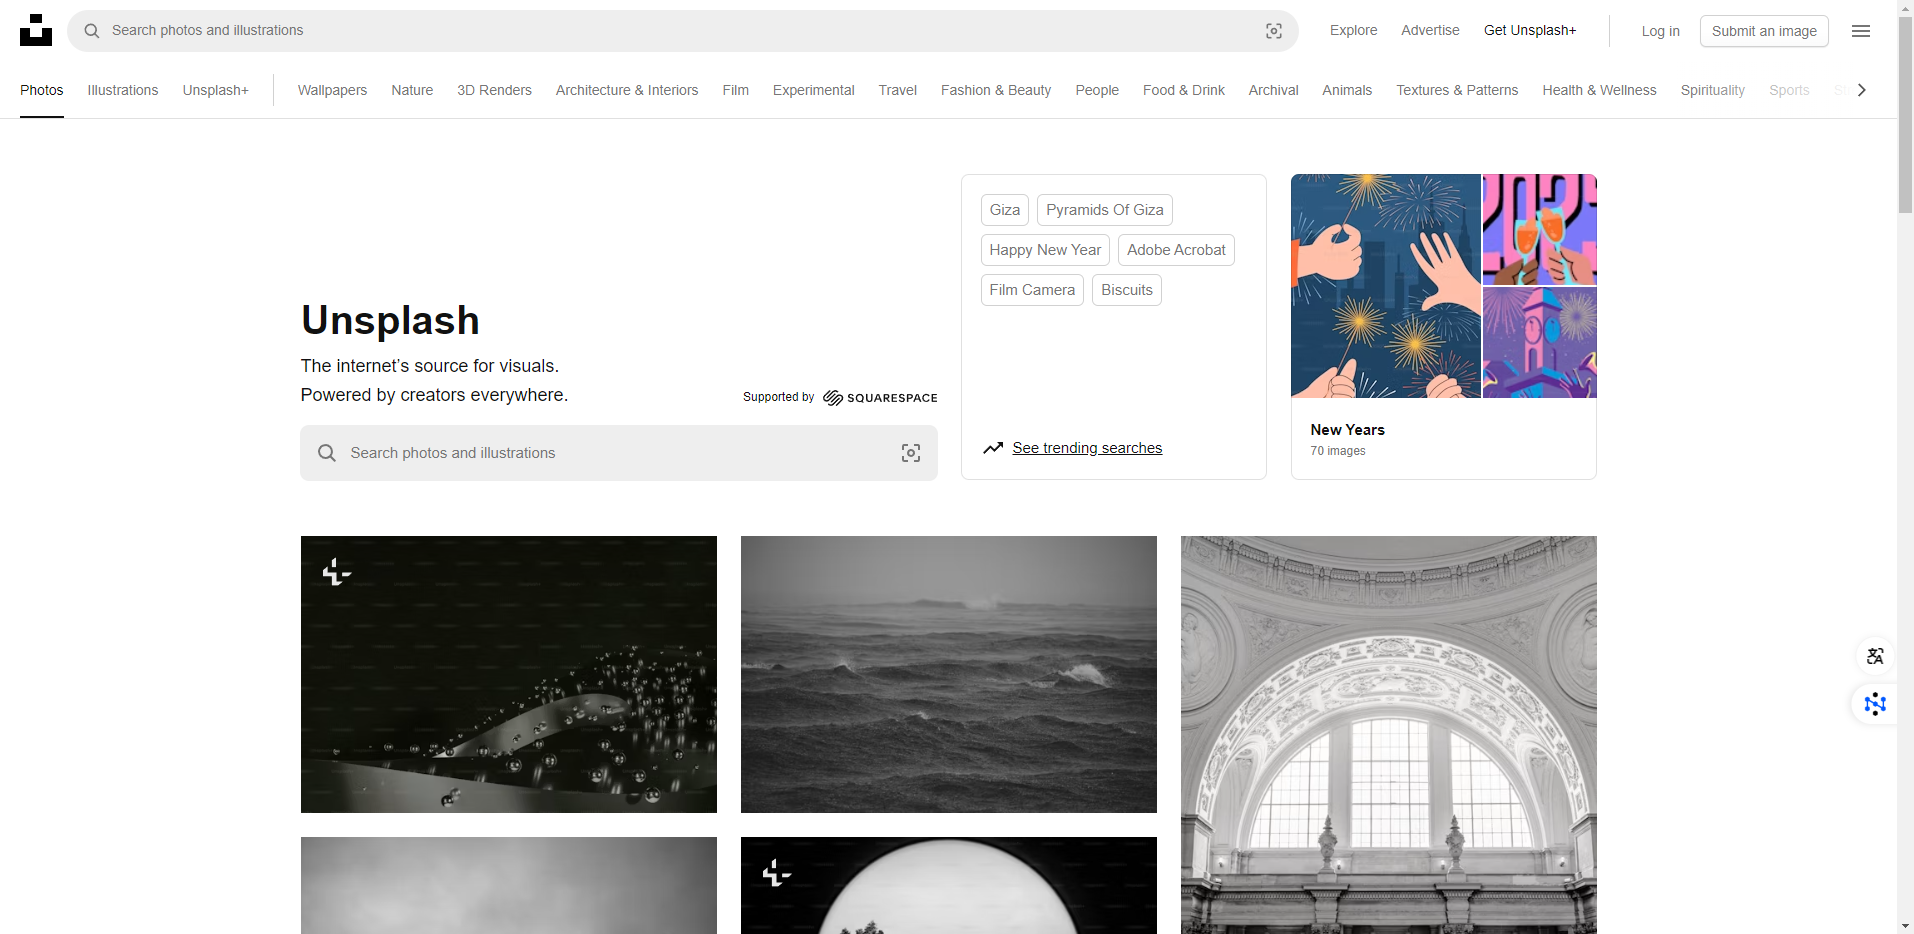1914x934 pixels.
Task: Select the Photos tab
Action: (x=42, y=90)
